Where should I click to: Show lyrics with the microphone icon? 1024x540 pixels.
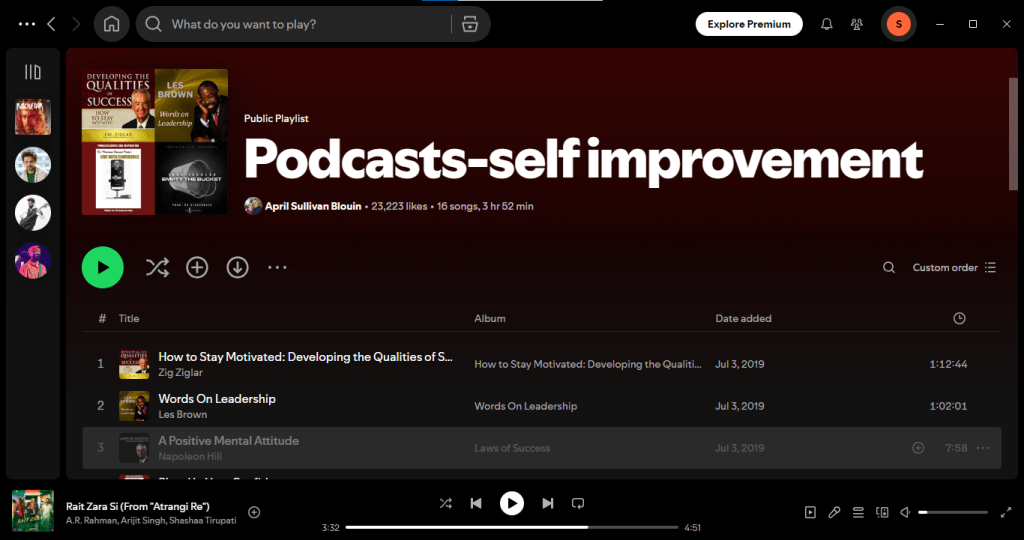(834, 513)
